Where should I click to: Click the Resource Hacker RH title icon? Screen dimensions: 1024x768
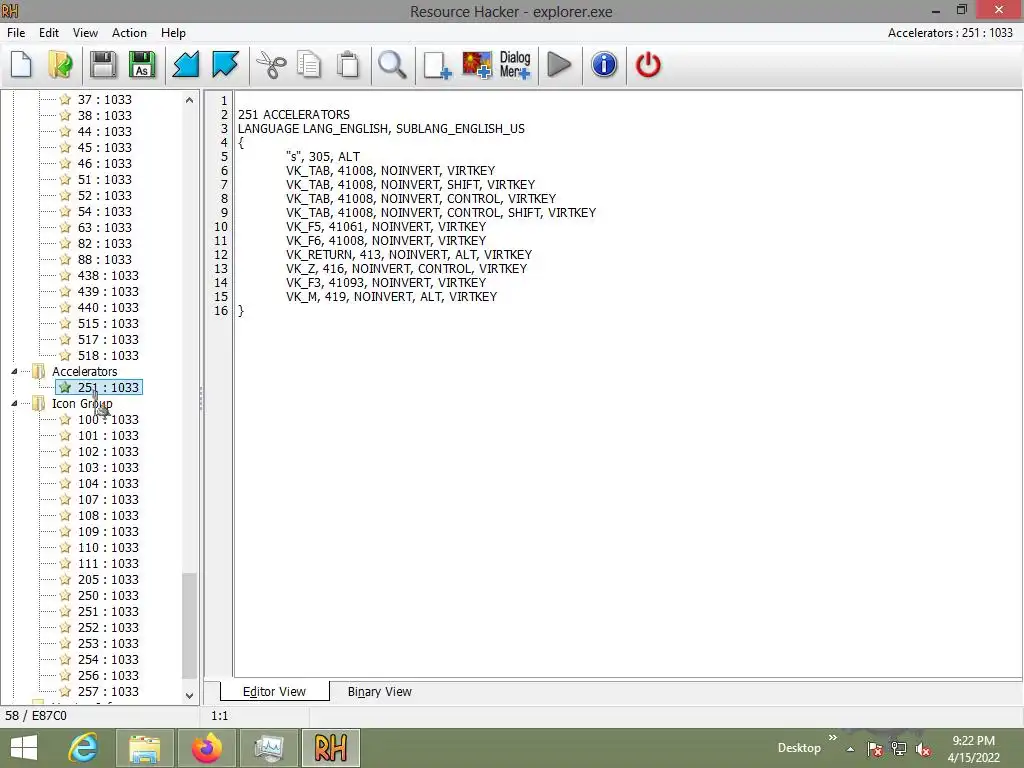10,11
